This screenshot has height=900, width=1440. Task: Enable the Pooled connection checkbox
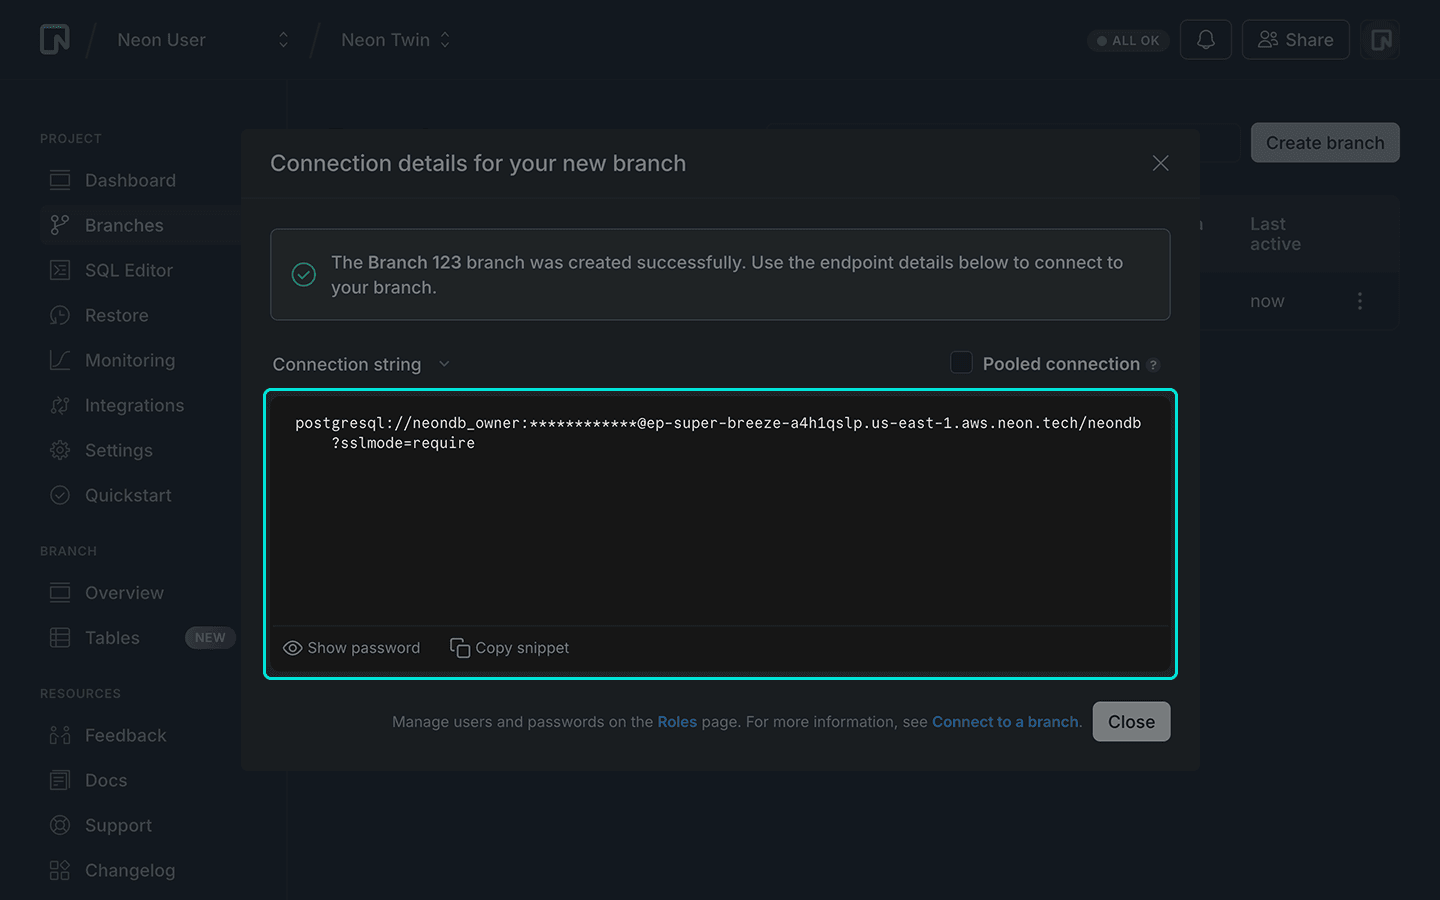pos(961,363)
